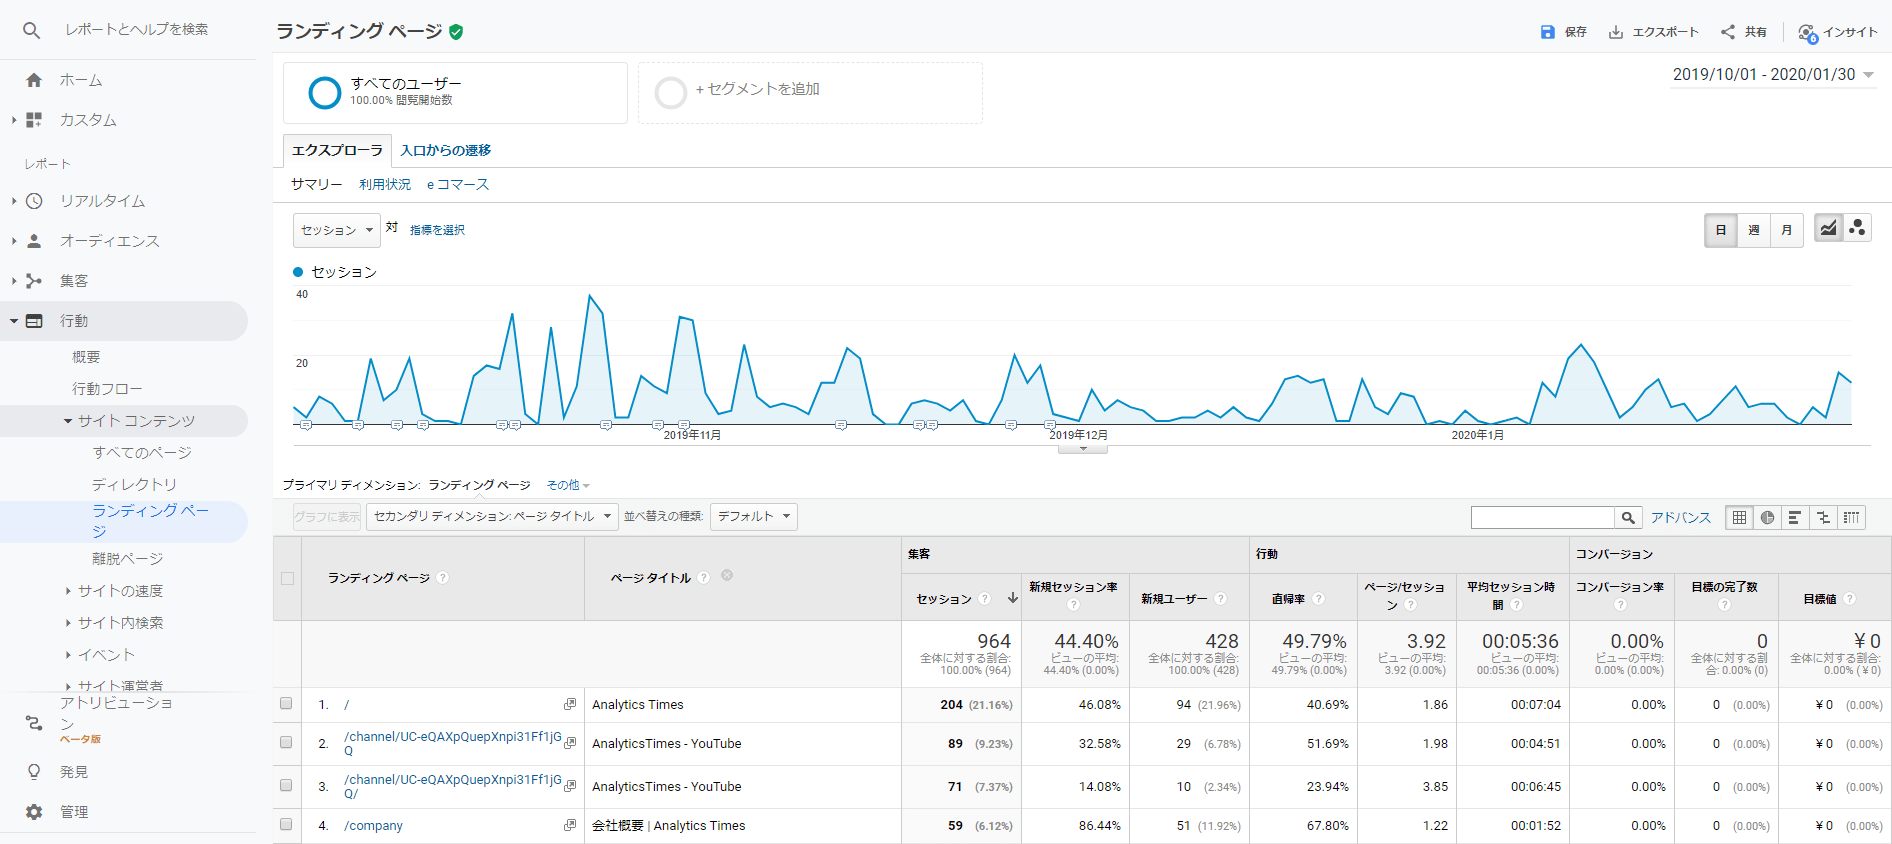Open the インサイト insights icon
The image size is (1892, 844).
(1808, 33)
